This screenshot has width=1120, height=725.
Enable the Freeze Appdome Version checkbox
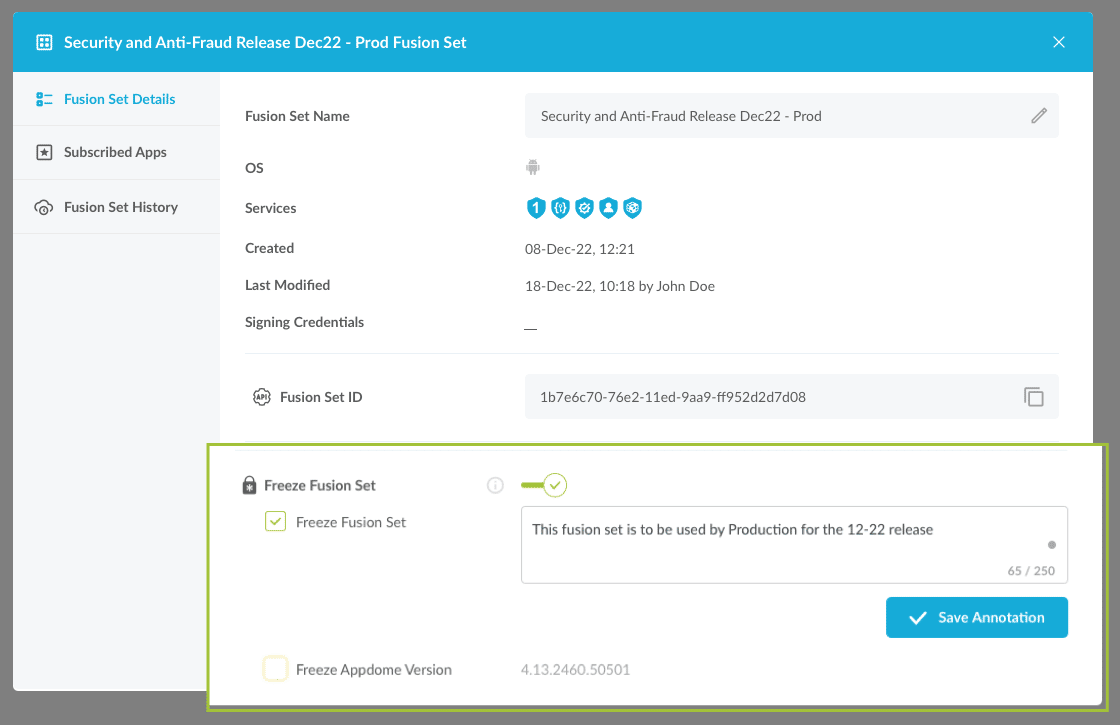[x=275, y=669]
